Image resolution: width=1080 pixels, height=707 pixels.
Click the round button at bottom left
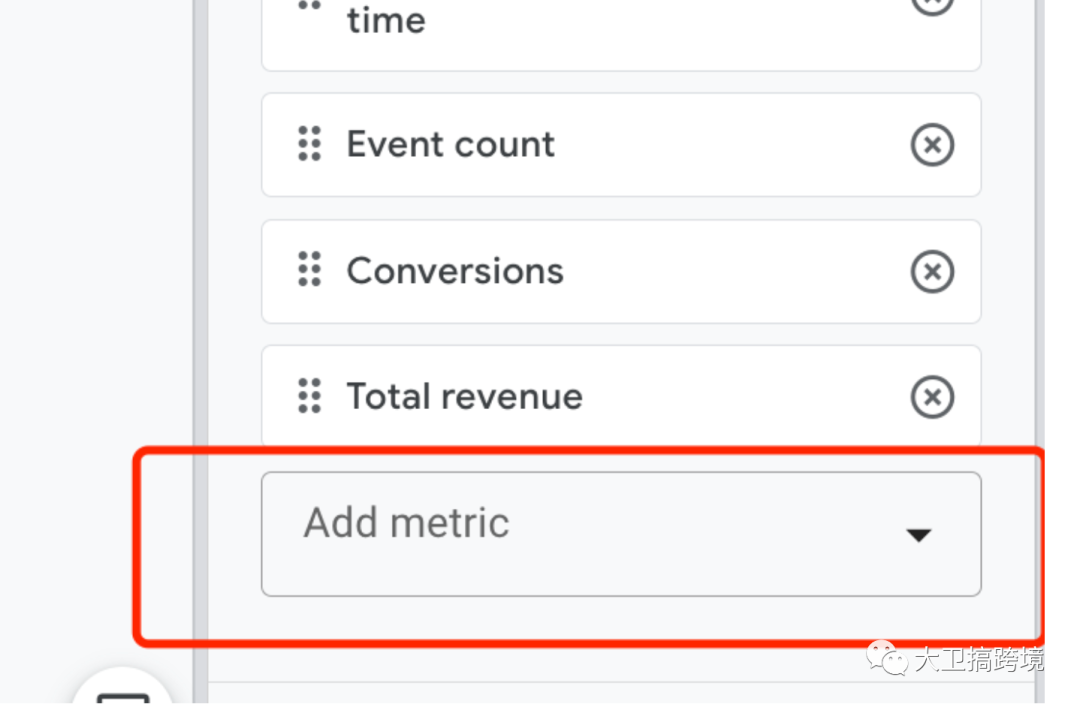(x=123, y=692)
